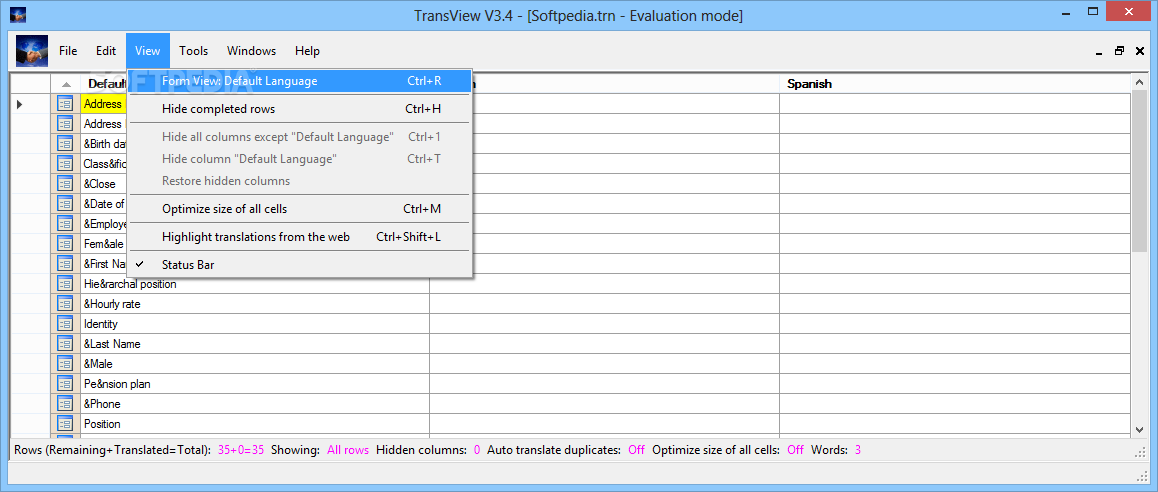Click the sort arrow in the grid header
1158x492 pixels.
click(x=66, y=84)
